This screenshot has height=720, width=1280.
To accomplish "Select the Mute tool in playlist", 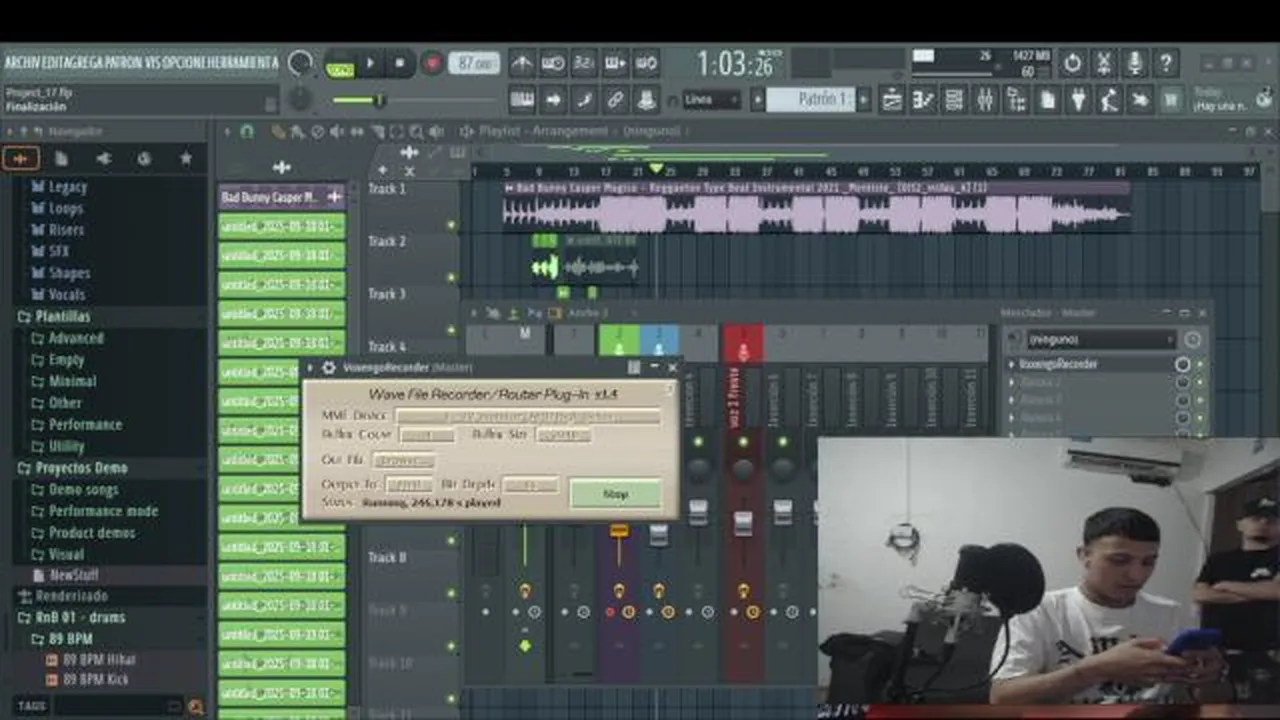I will click(x=337, y=131).
